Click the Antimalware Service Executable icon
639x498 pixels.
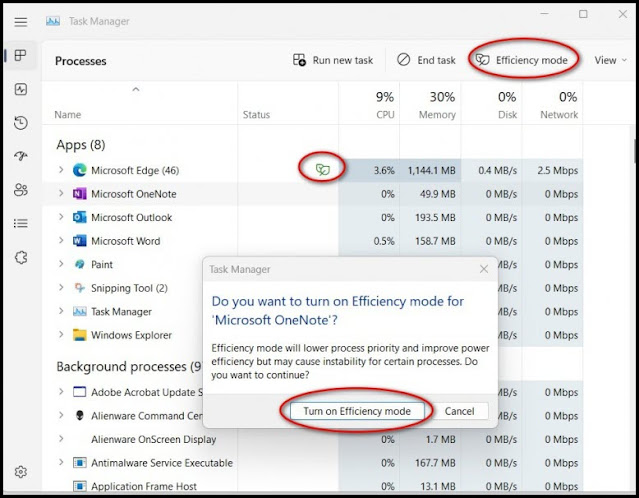[x=79, y=463]
